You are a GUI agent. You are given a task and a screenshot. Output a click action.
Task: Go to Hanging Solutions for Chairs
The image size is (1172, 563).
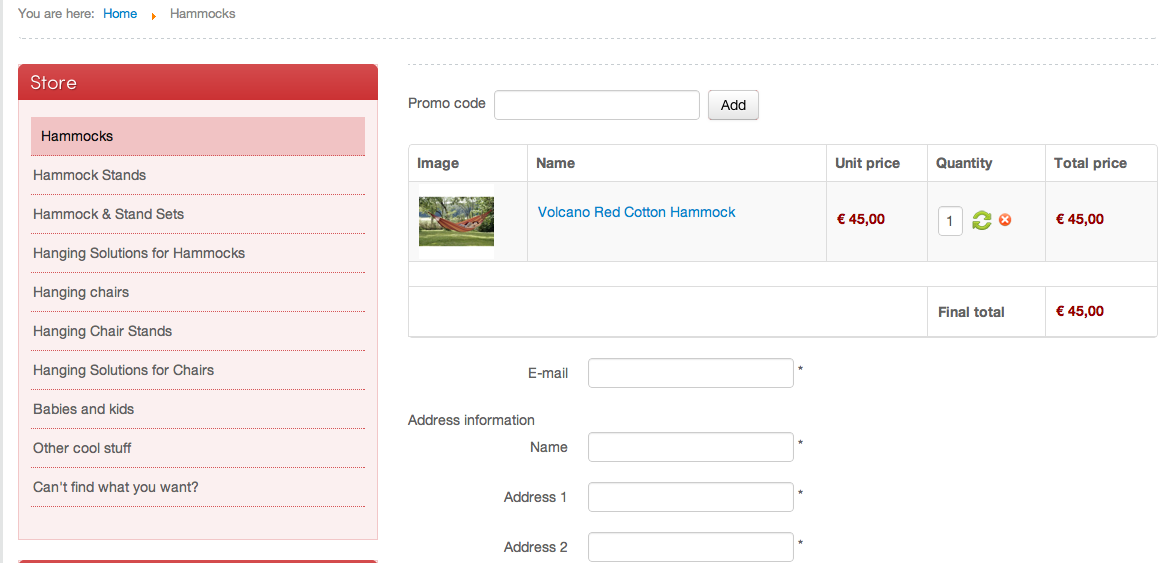tap(198, 370)
